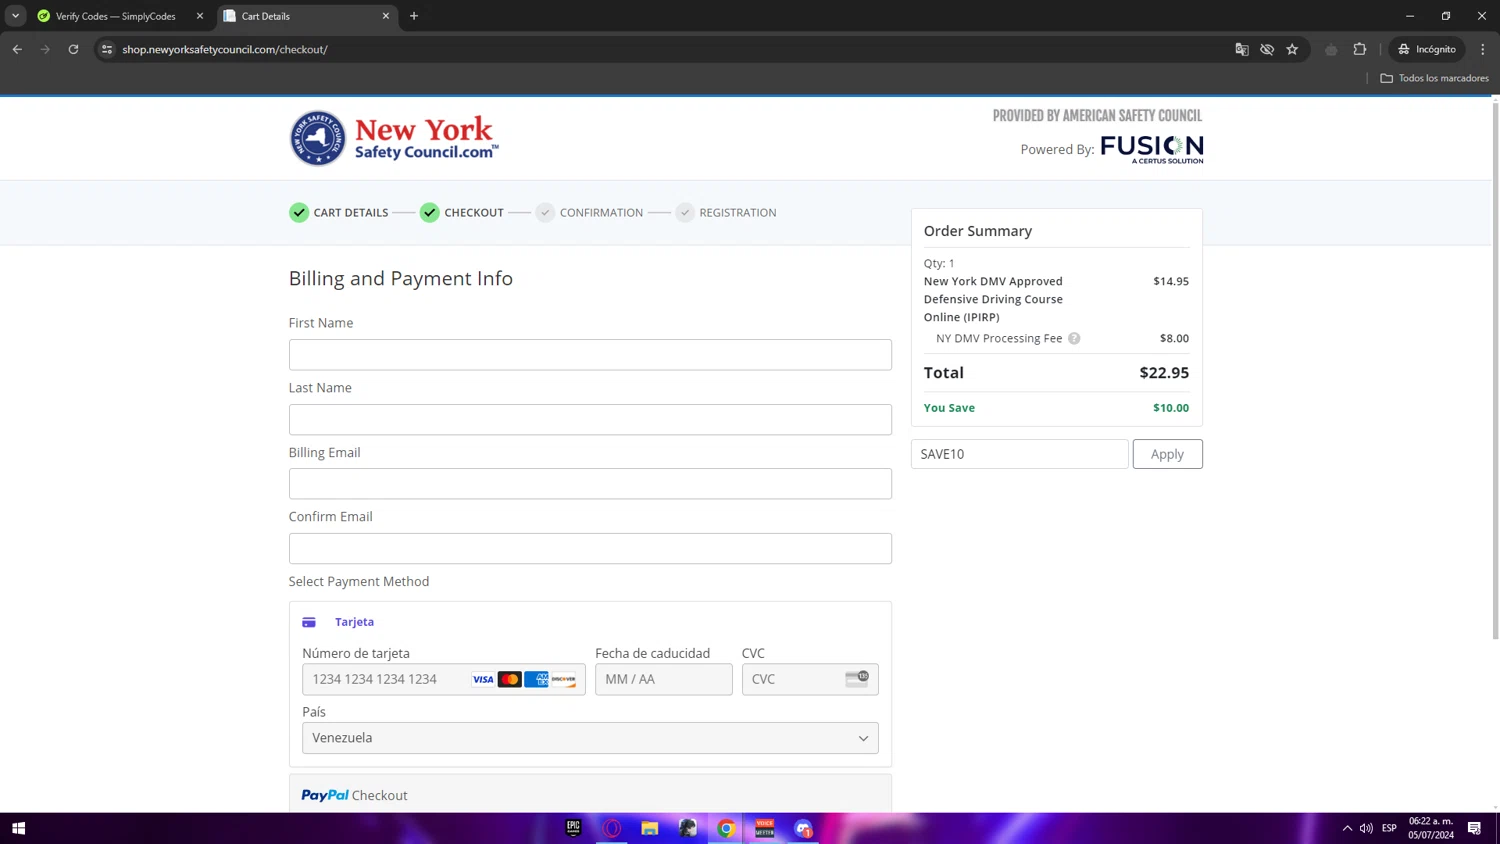Click the ESP language indicator
Viewport: 1500px width, 844px height.
click(x=1389, y=828)
